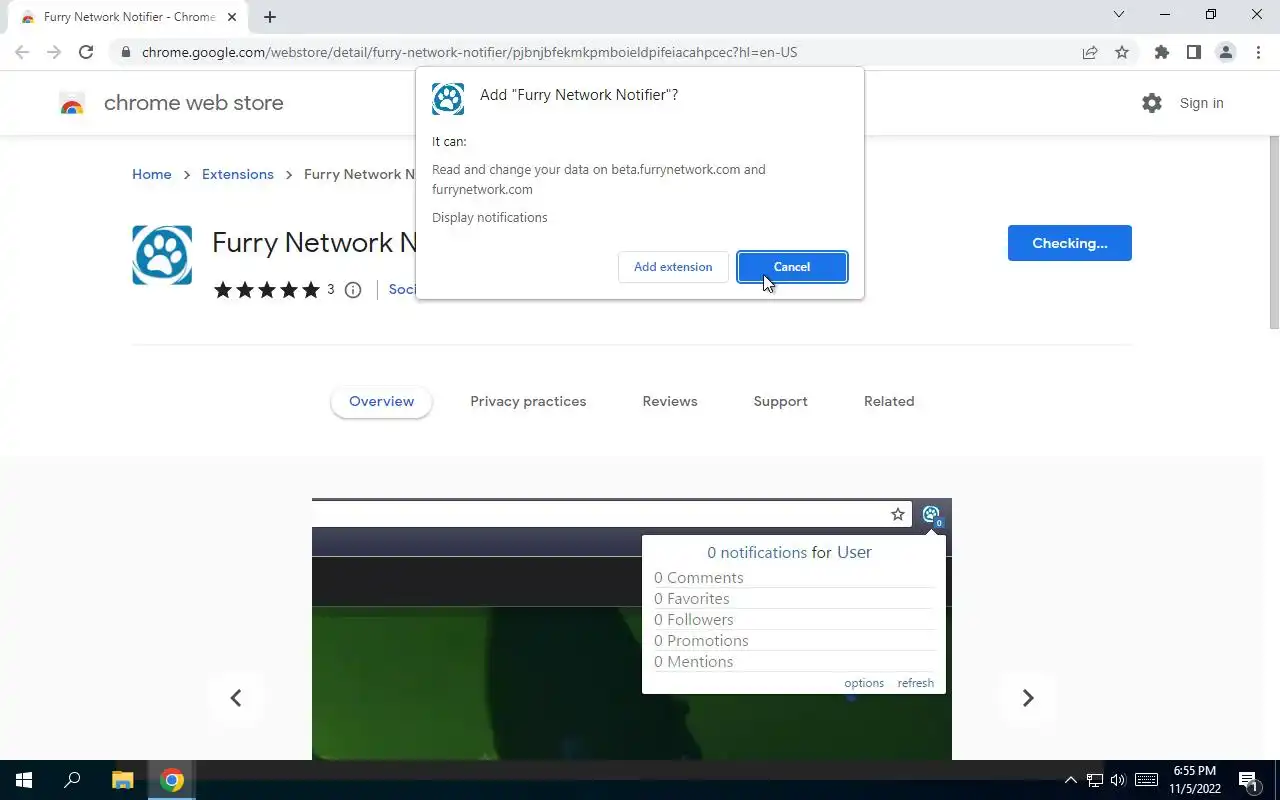
Task: Open the Related tab
Action: [889, 401]
